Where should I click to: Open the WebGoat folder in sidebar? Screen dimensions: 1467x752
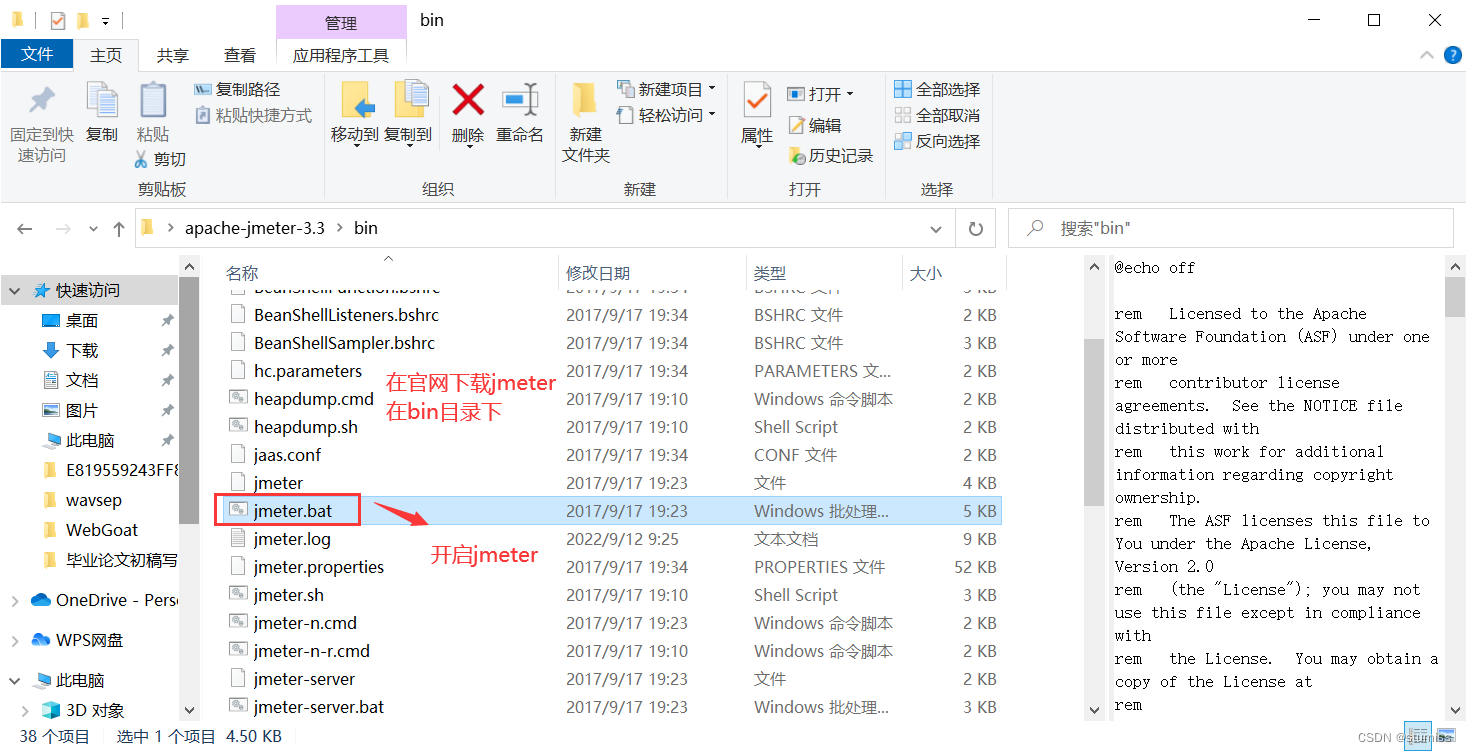tap(102, 530)
